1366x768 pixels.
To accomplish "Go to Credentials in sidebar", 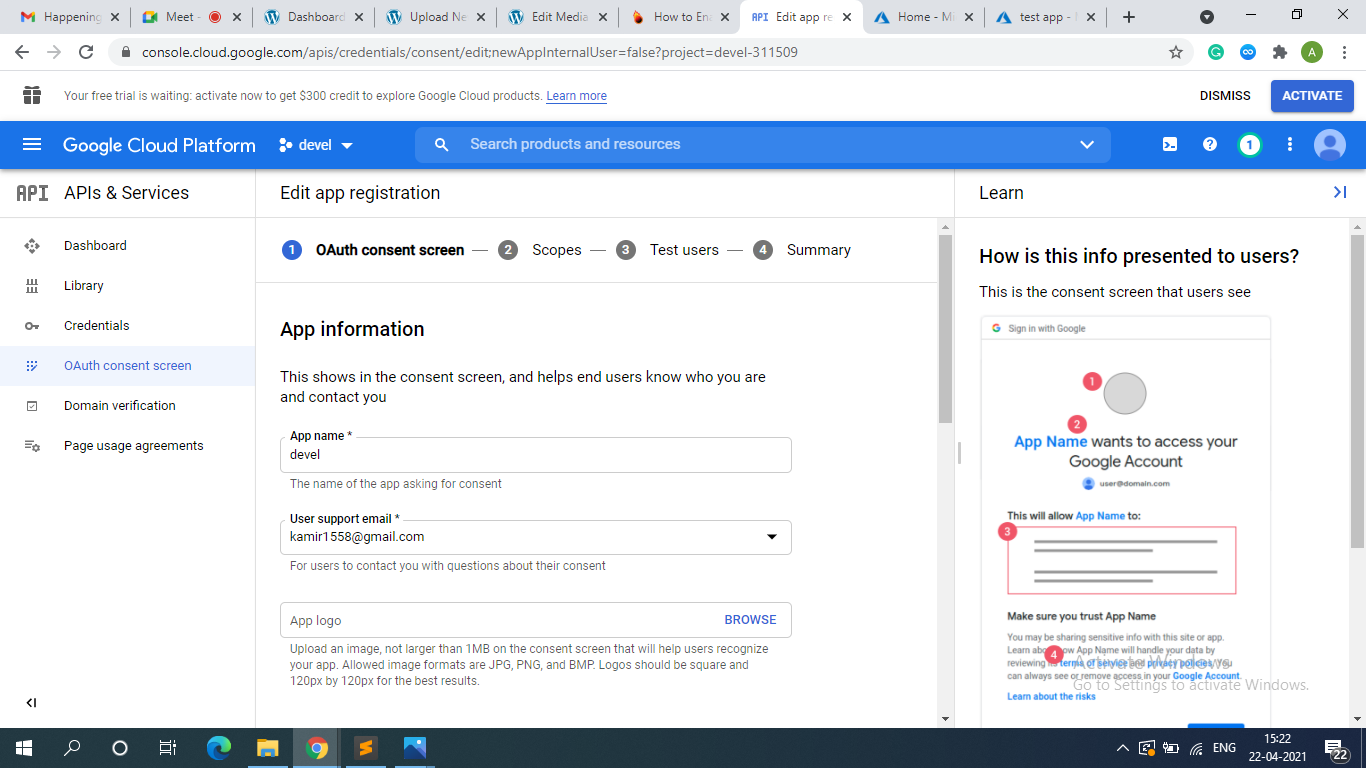I will [96, 326].
